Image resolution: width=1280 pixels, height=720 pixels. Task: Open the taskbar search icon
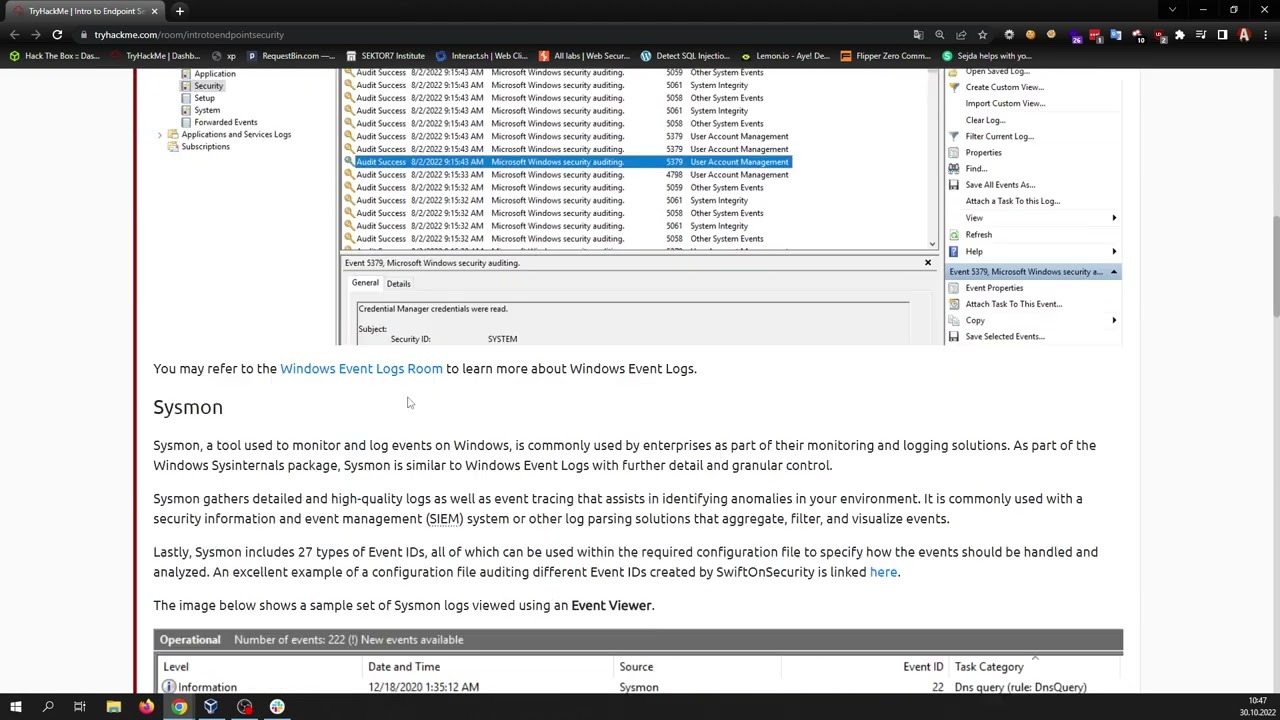48,707
